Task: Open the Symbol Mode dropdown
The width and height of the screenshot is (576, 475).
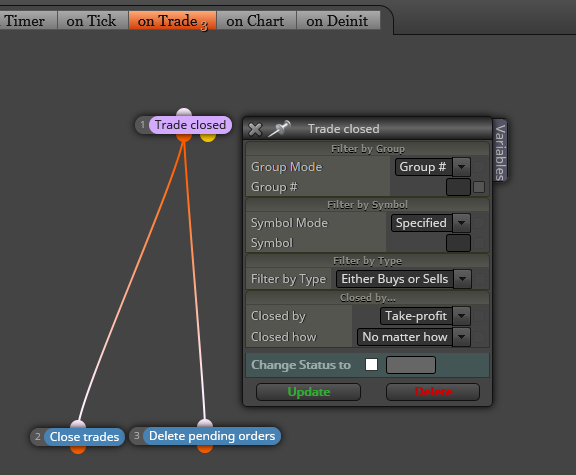Action: point(431,223)
